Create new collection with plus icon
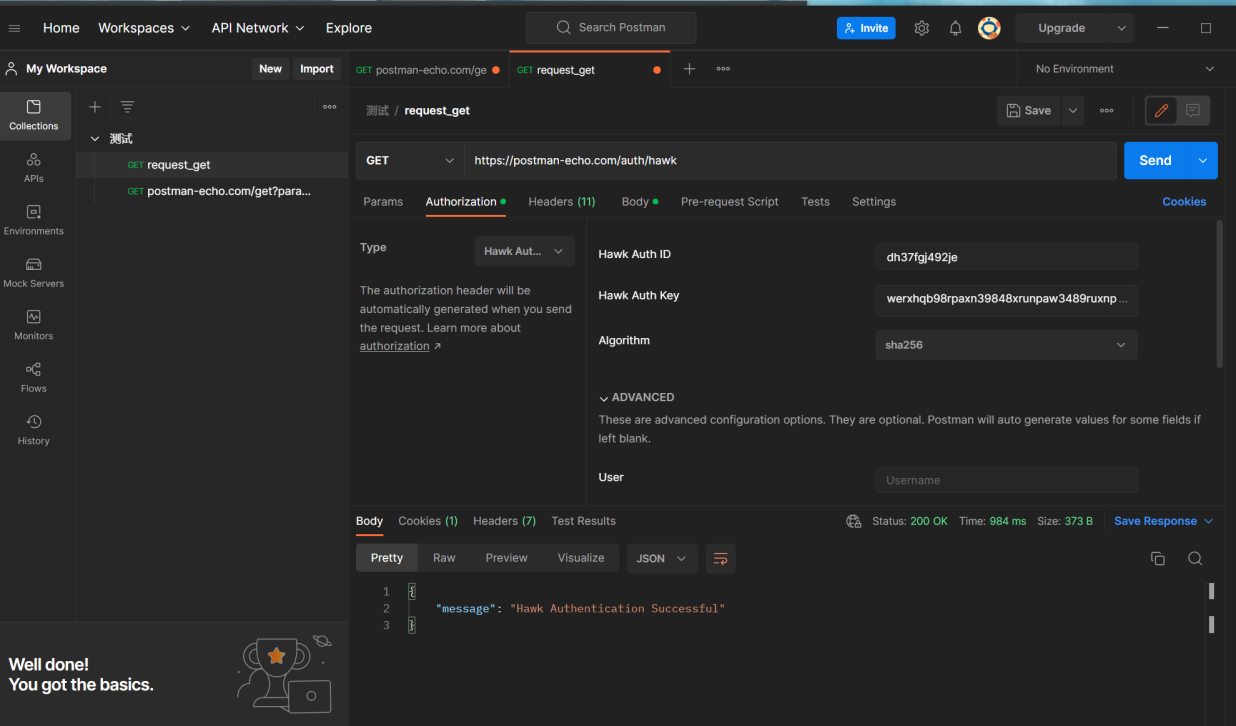The width and height of the screenshot is (1236, 726). (x=95, y=107)
